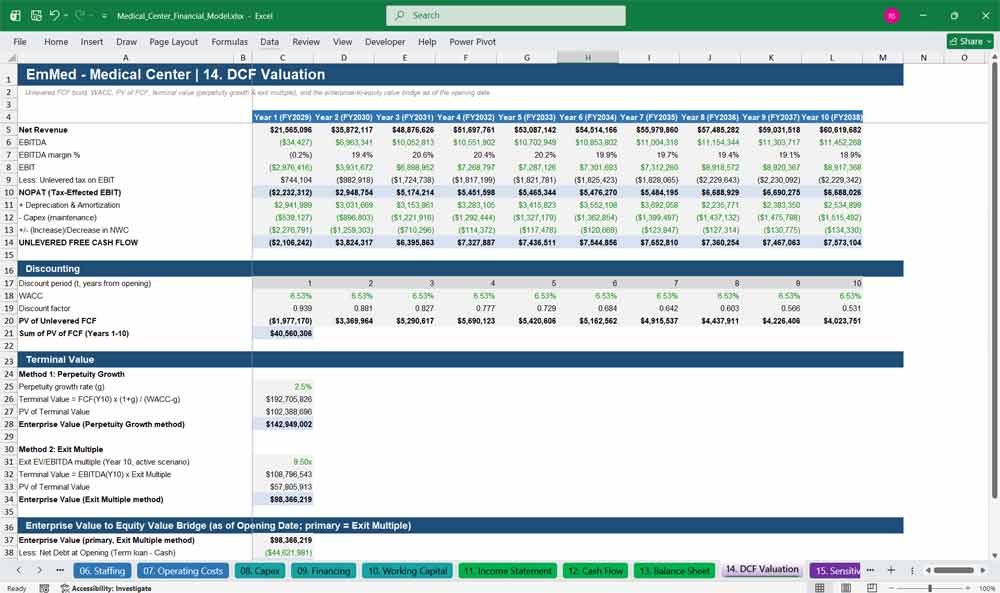This screenshot has height=593, width=1000.
Task: Add a new sheet with plus icon
Action: click(x=891, y=570)
